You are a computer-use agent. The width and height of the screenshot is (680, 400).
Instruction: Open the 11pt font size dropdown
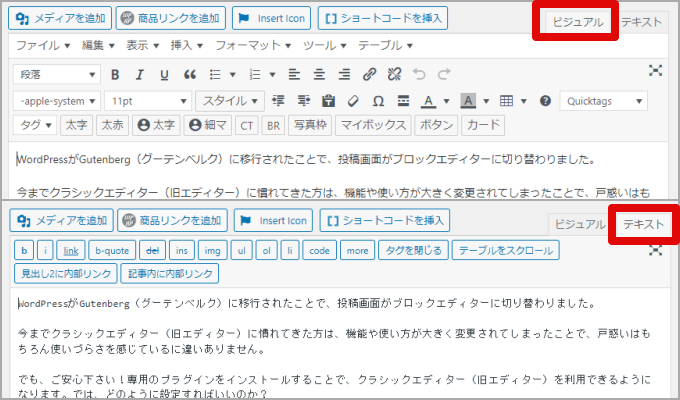[x=148, y=101]
